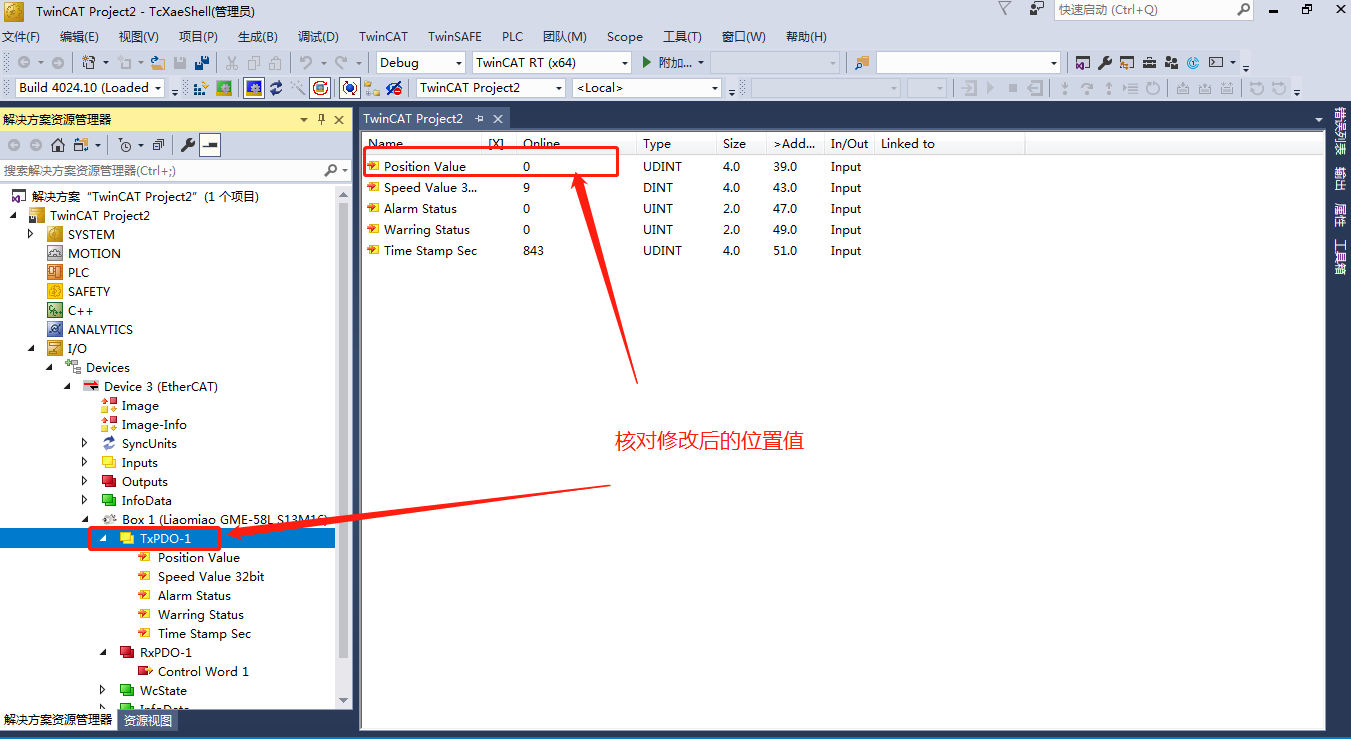The width and height of the screenshot is (1351, 739).
Task: Open the Debug configuration dropdown
Action: point(421,62)
